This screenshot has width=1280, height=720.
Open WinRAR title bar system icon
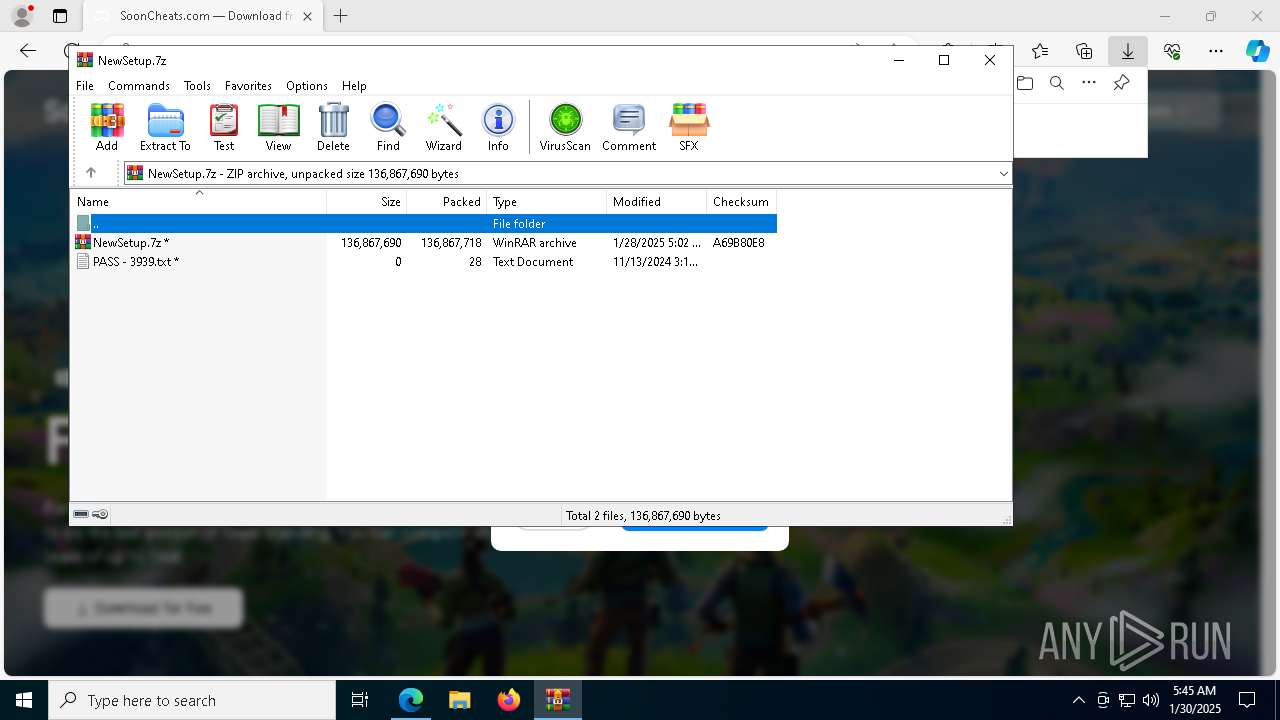[85, 60]
